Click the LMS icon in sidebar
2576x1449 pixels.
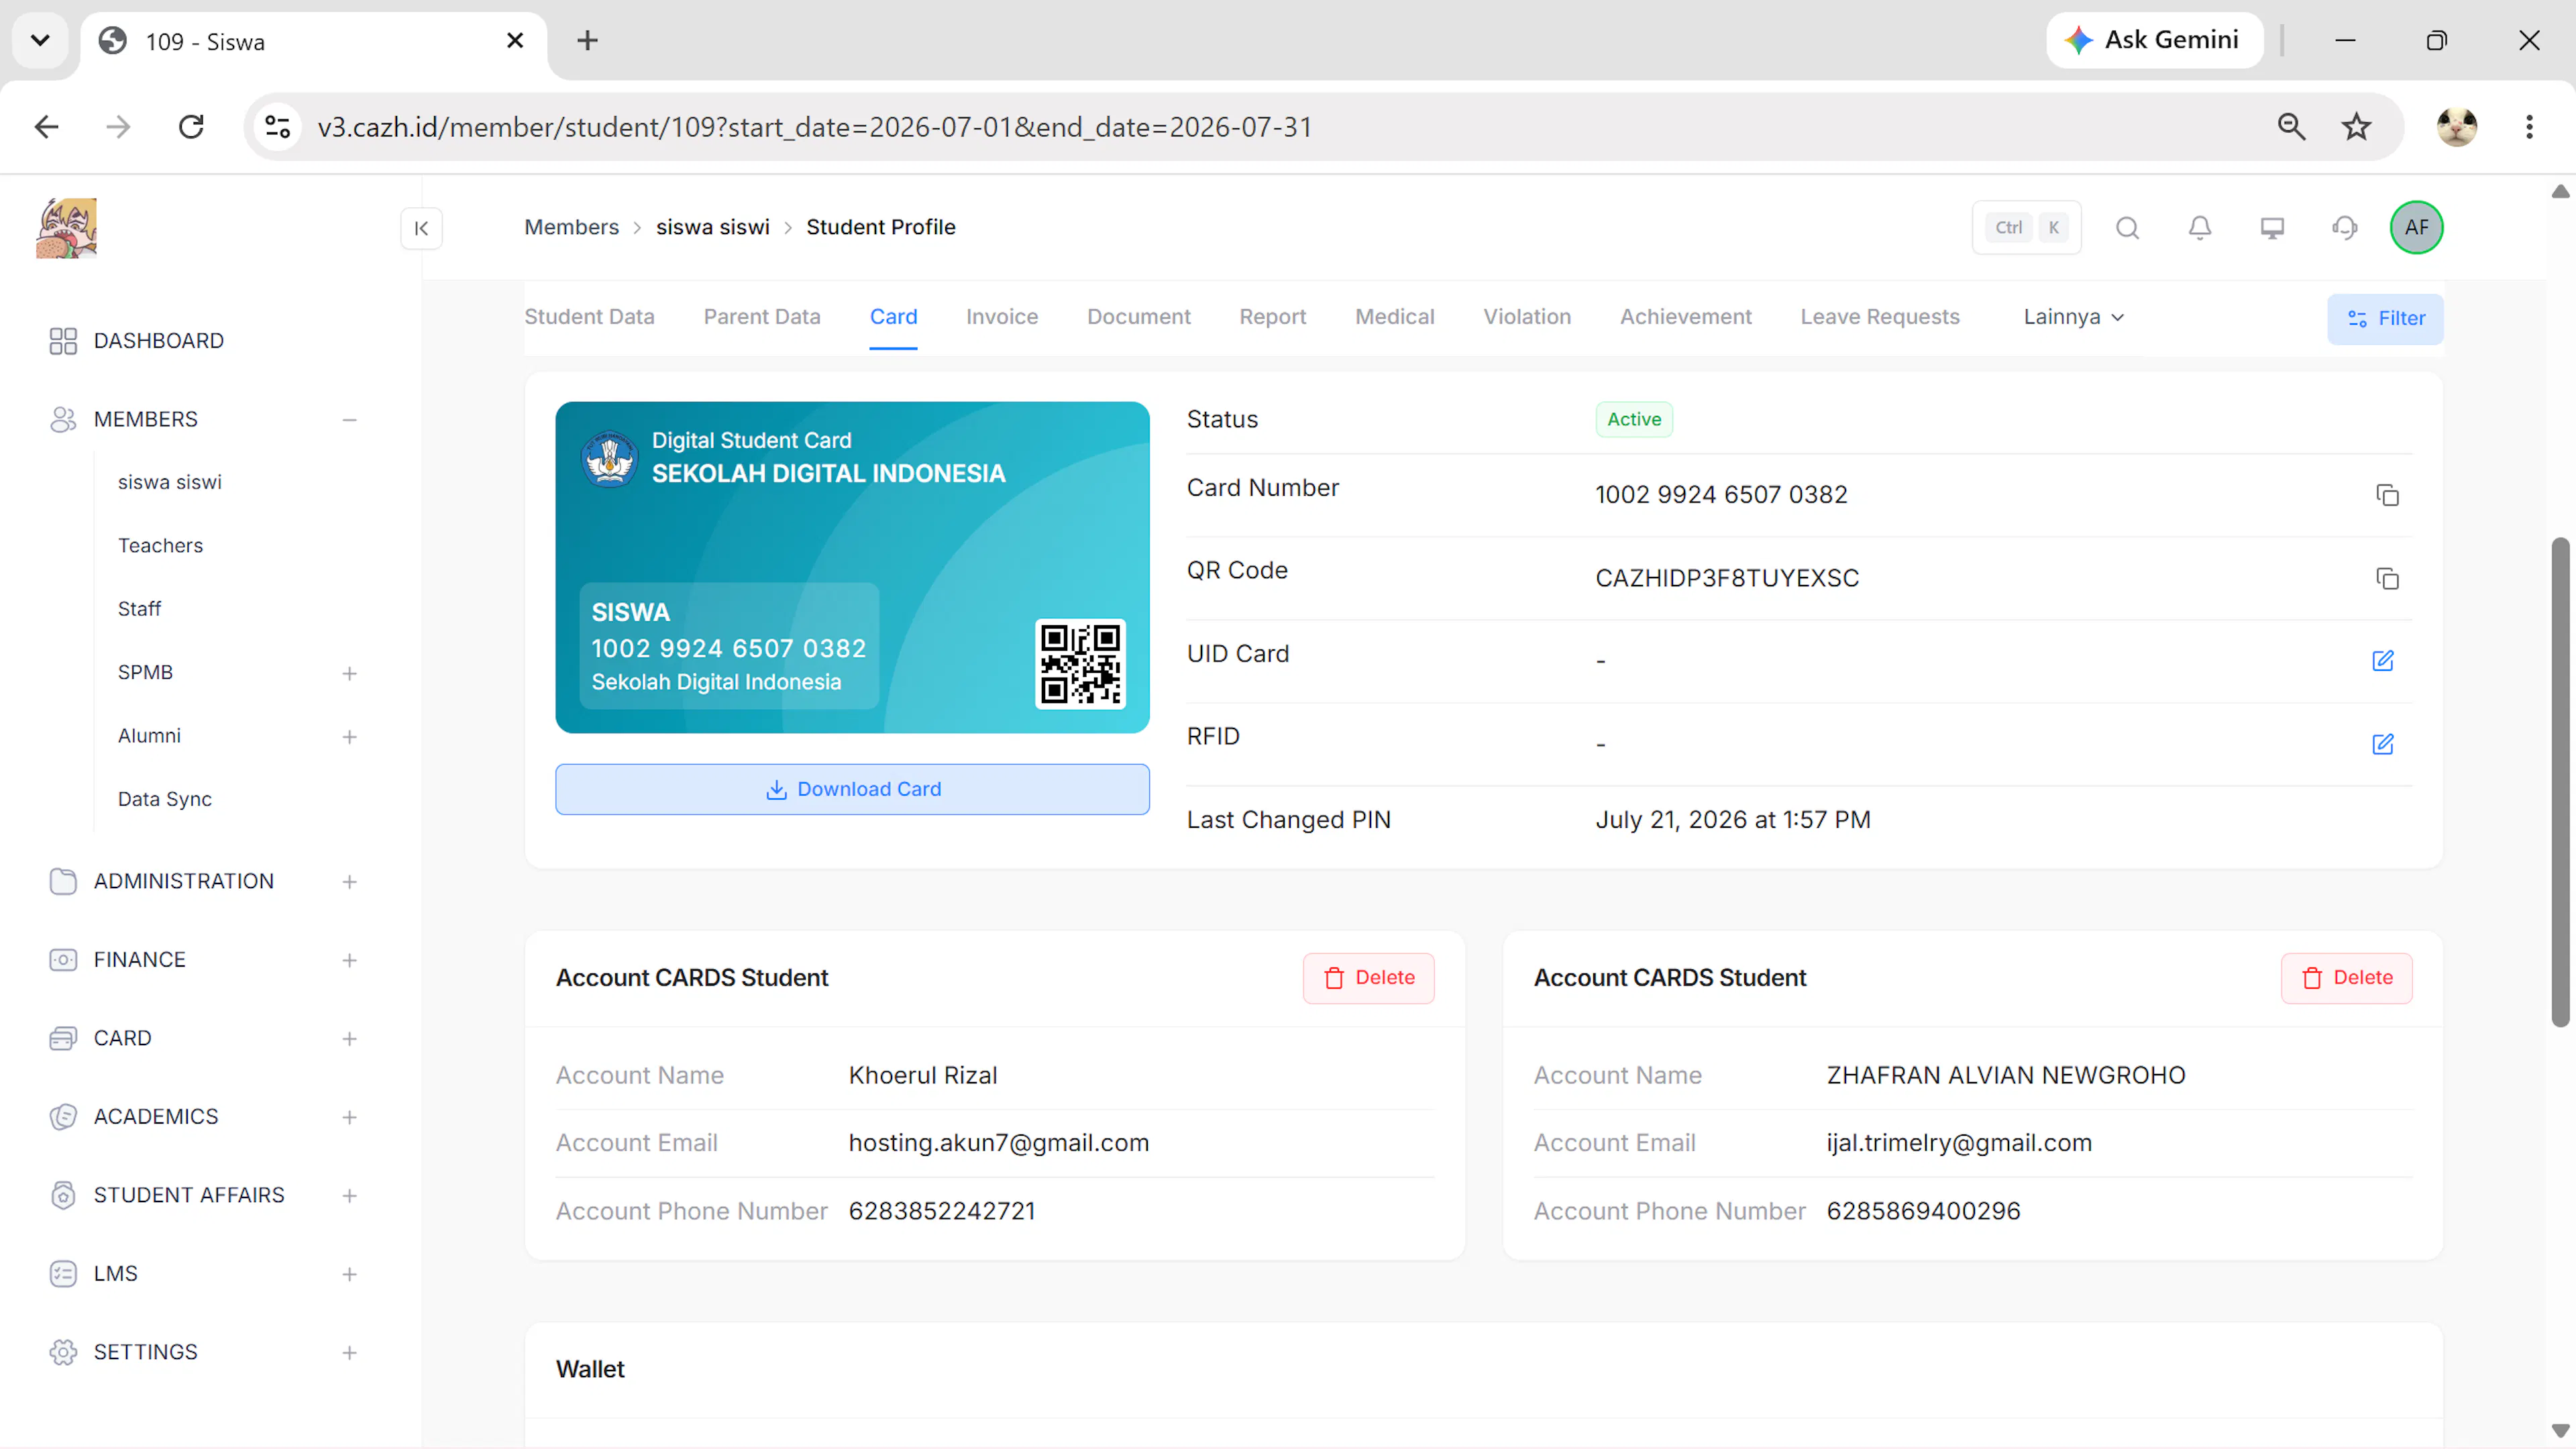pyautogui.click(x=63, y=1274)
